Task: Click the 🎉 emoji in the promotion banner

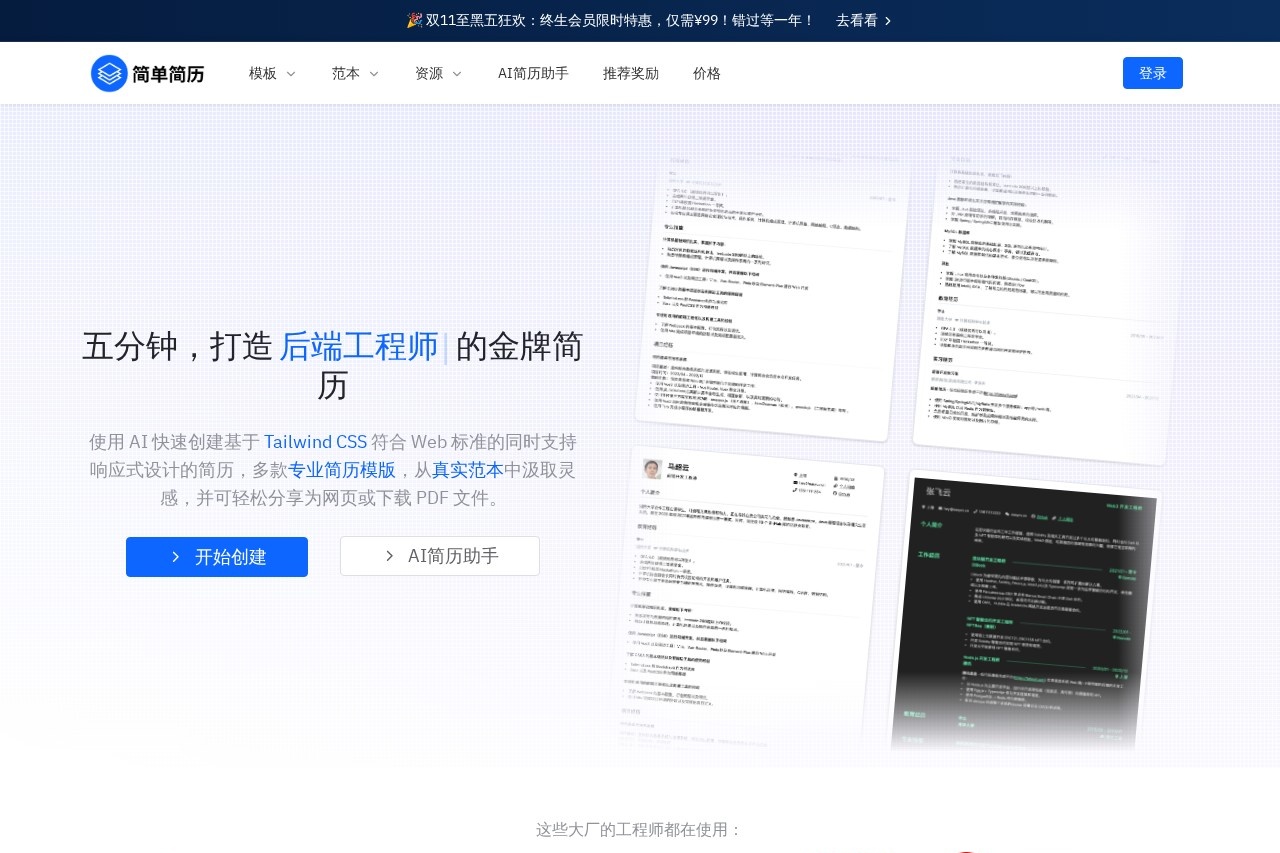Action: (x=414, y=20)
